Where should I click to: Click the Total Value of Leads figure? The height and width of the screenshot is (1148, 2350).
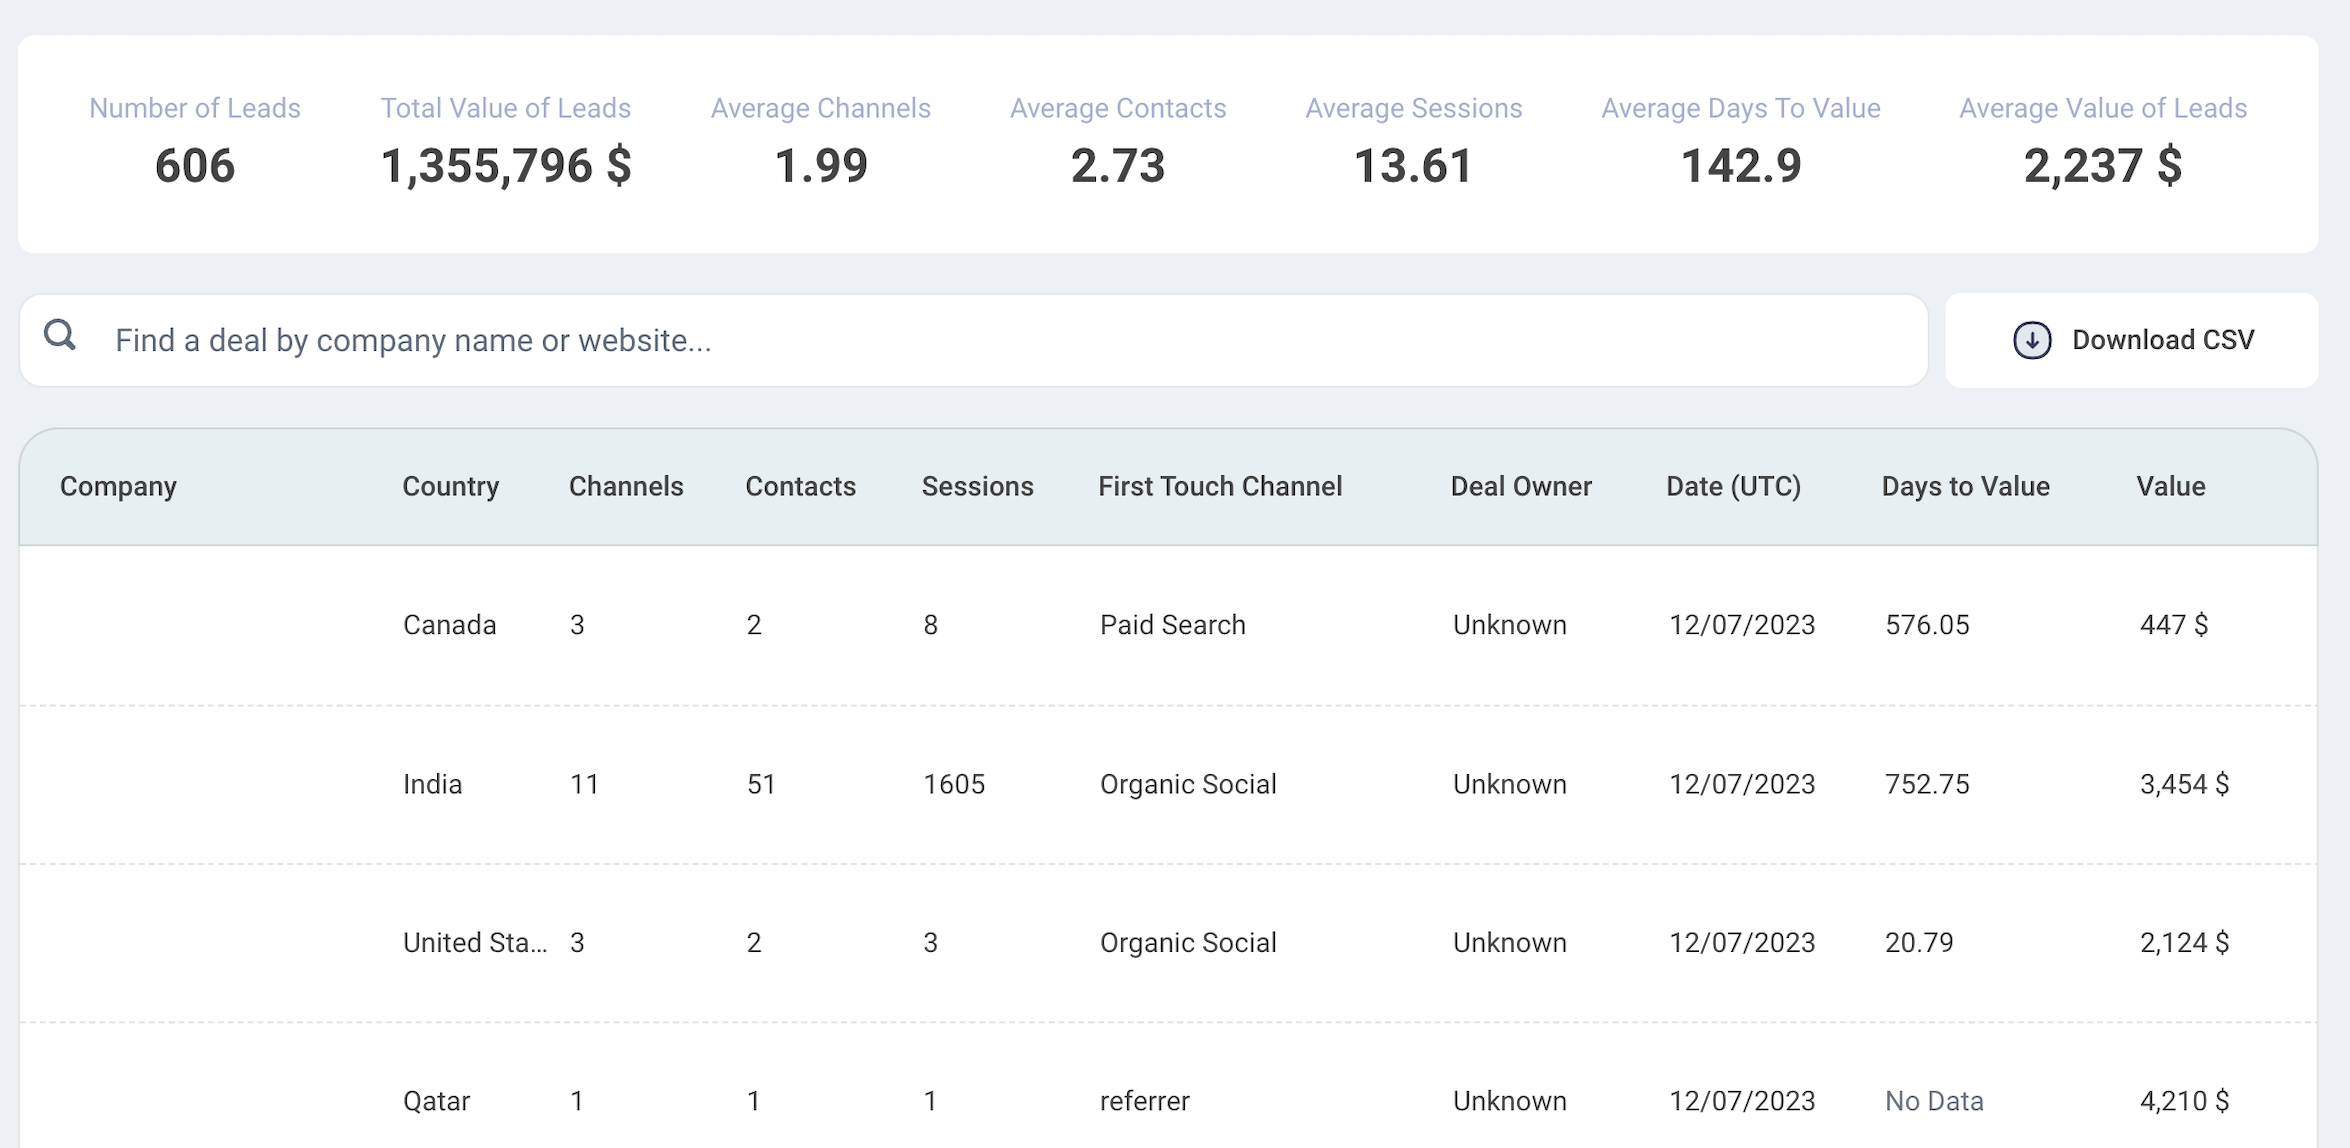pos(506,166)
